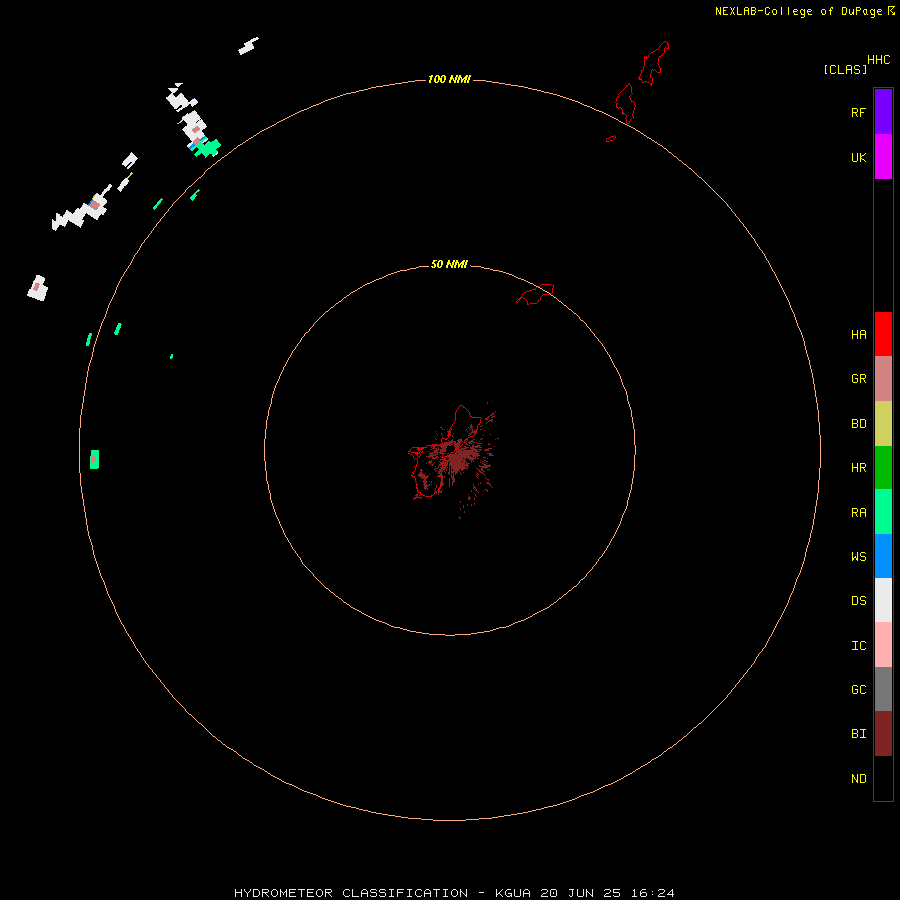Click the small oval island outline near 100 NMI ring
Screen dimensions: 900x900
click(611, 138)
